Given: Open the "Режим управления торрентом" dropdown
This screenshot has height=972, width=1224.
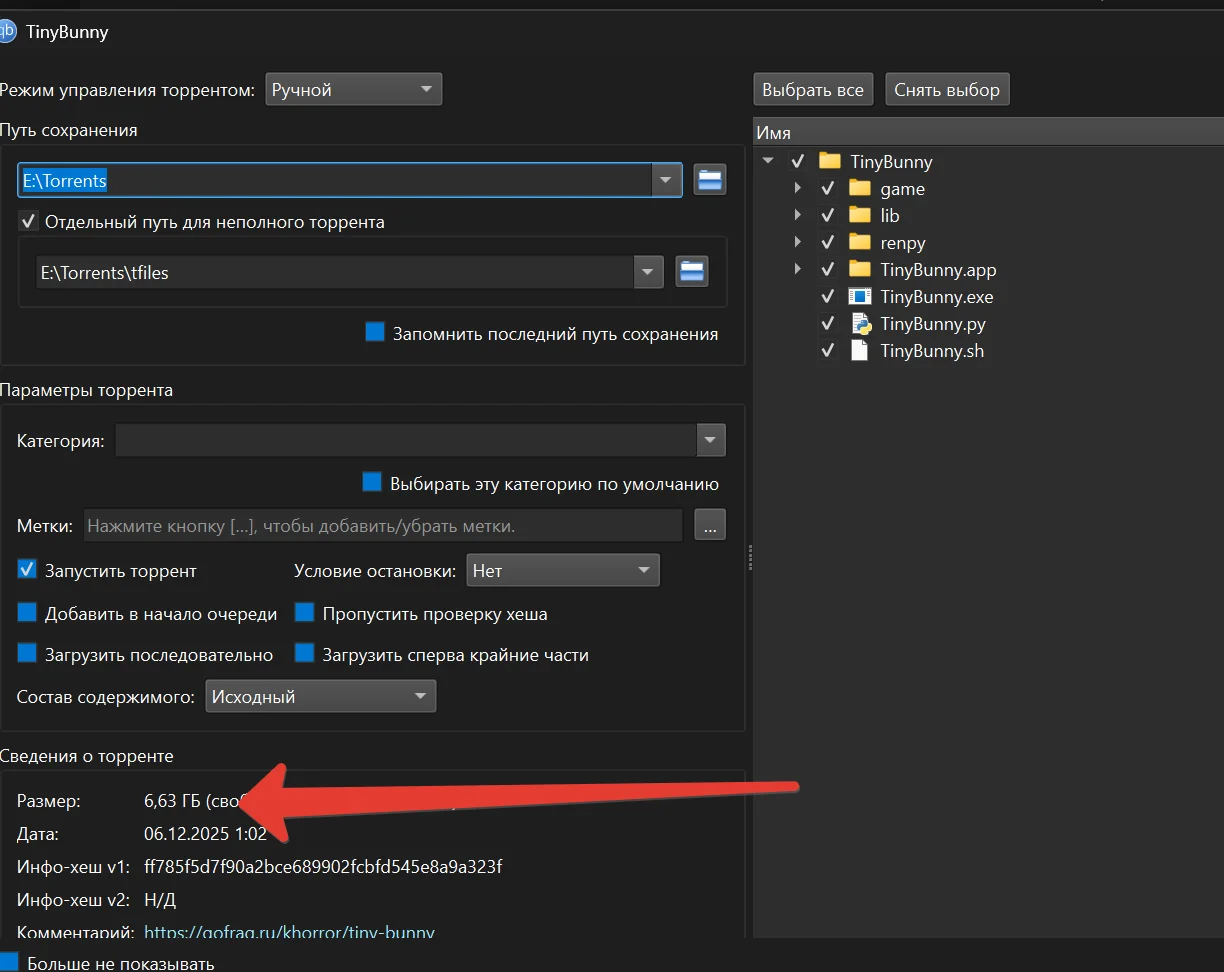Looking at the screenshot, I should [x=353, y=89].
